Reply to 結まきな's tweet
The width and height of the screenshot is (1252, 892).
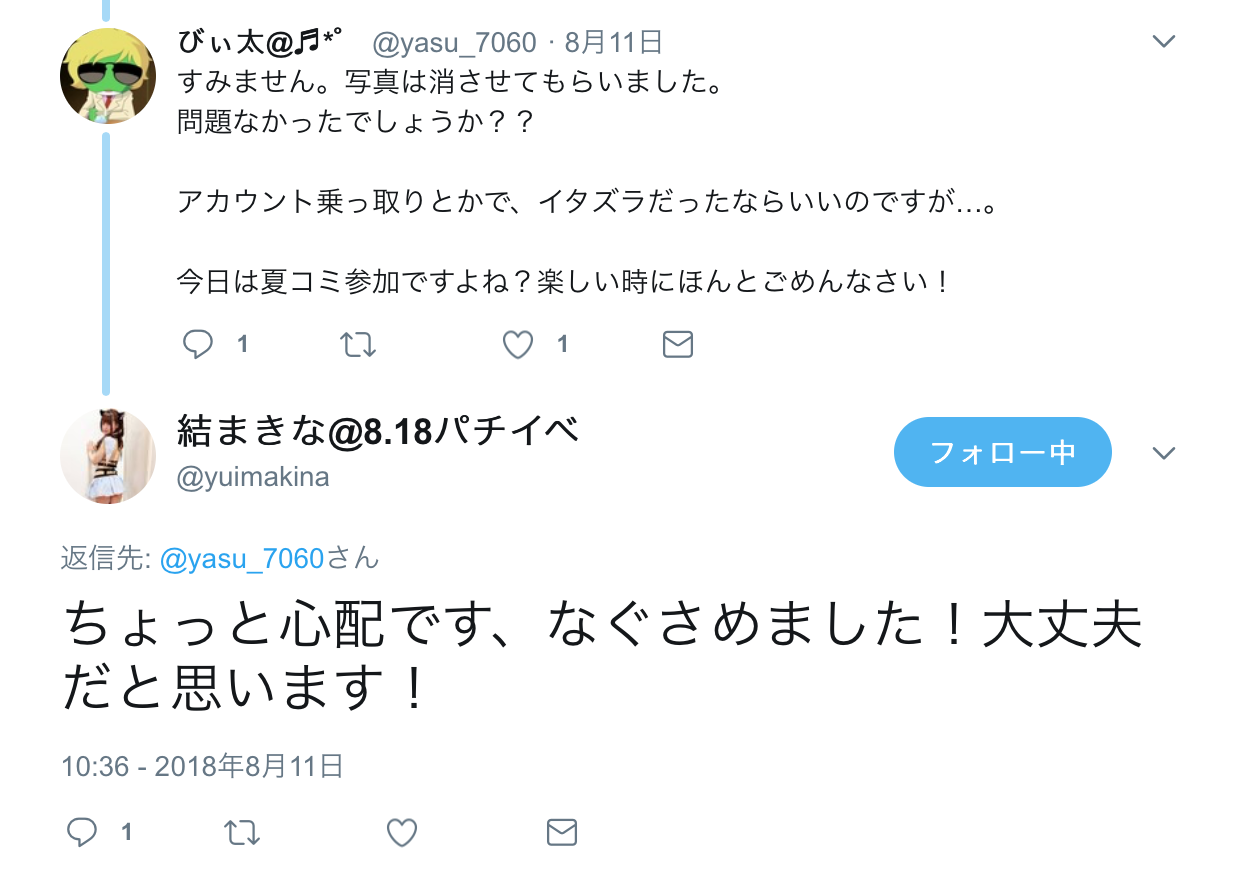[x=81, y=832]
